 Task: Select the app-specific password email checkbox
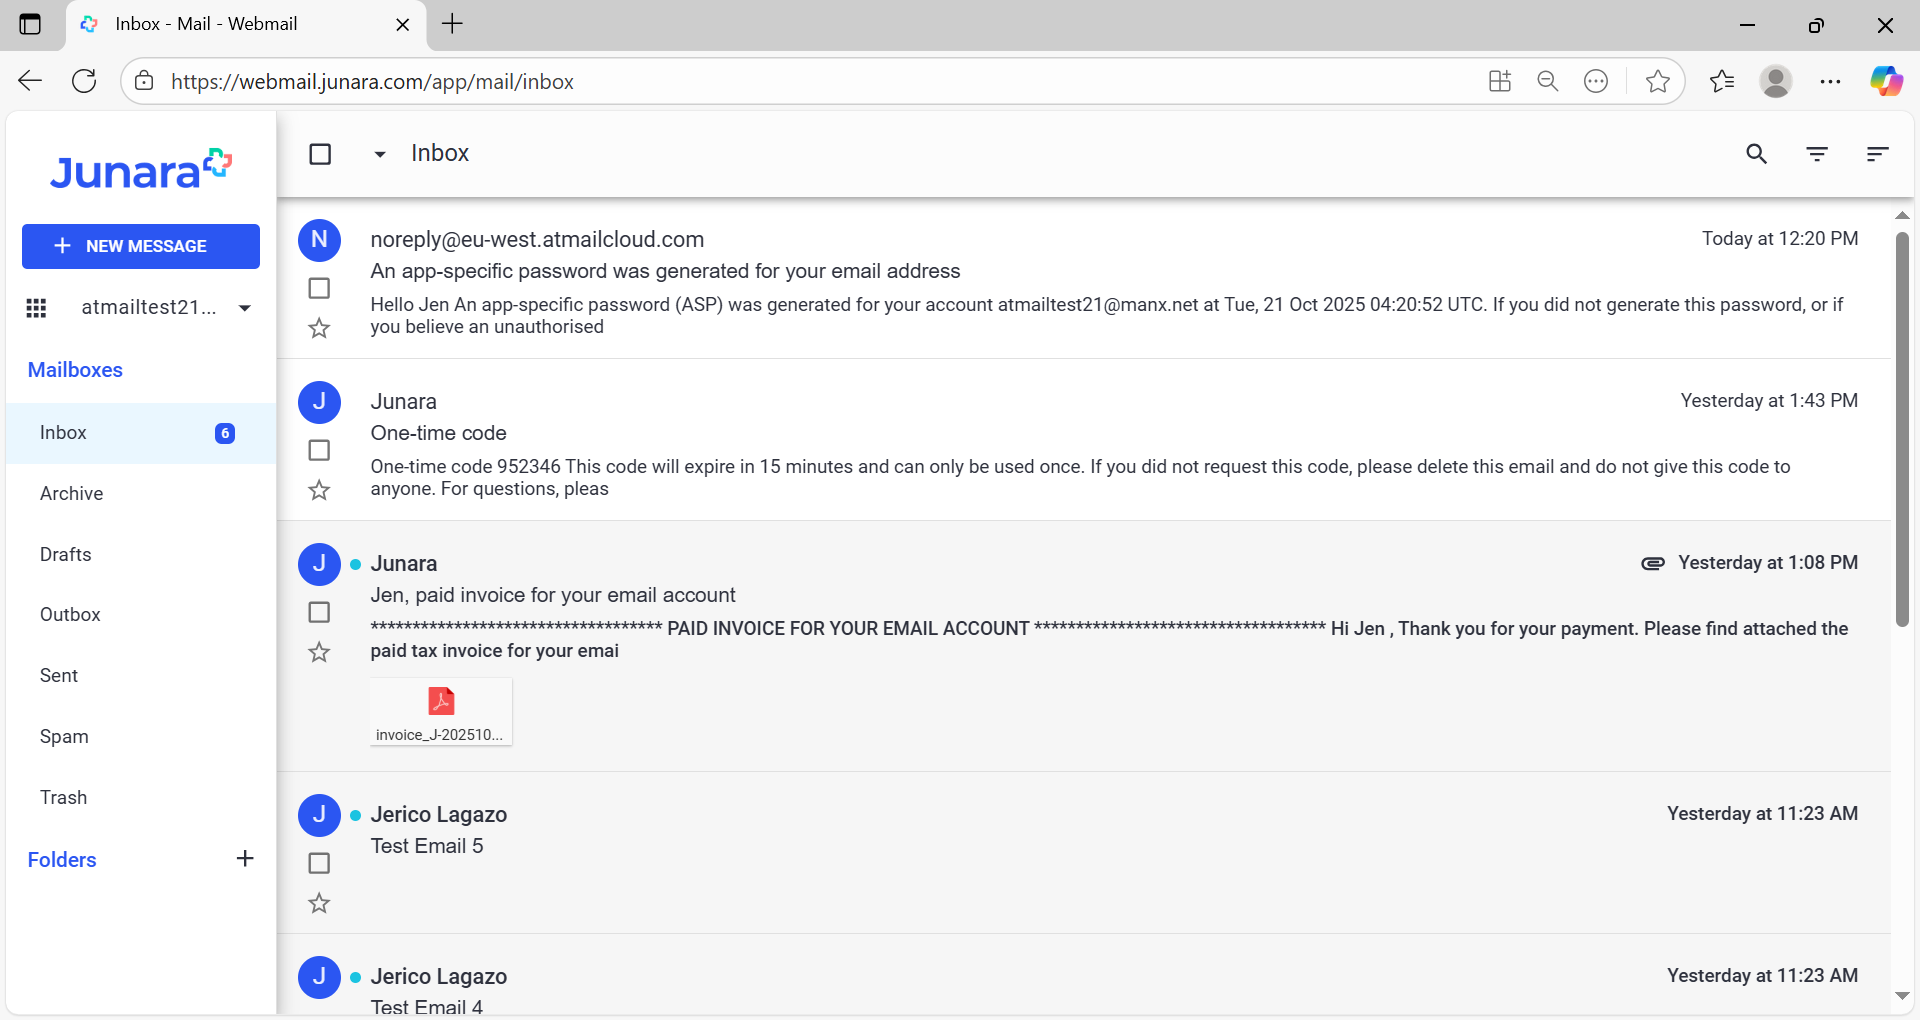(x=319, y=288)
